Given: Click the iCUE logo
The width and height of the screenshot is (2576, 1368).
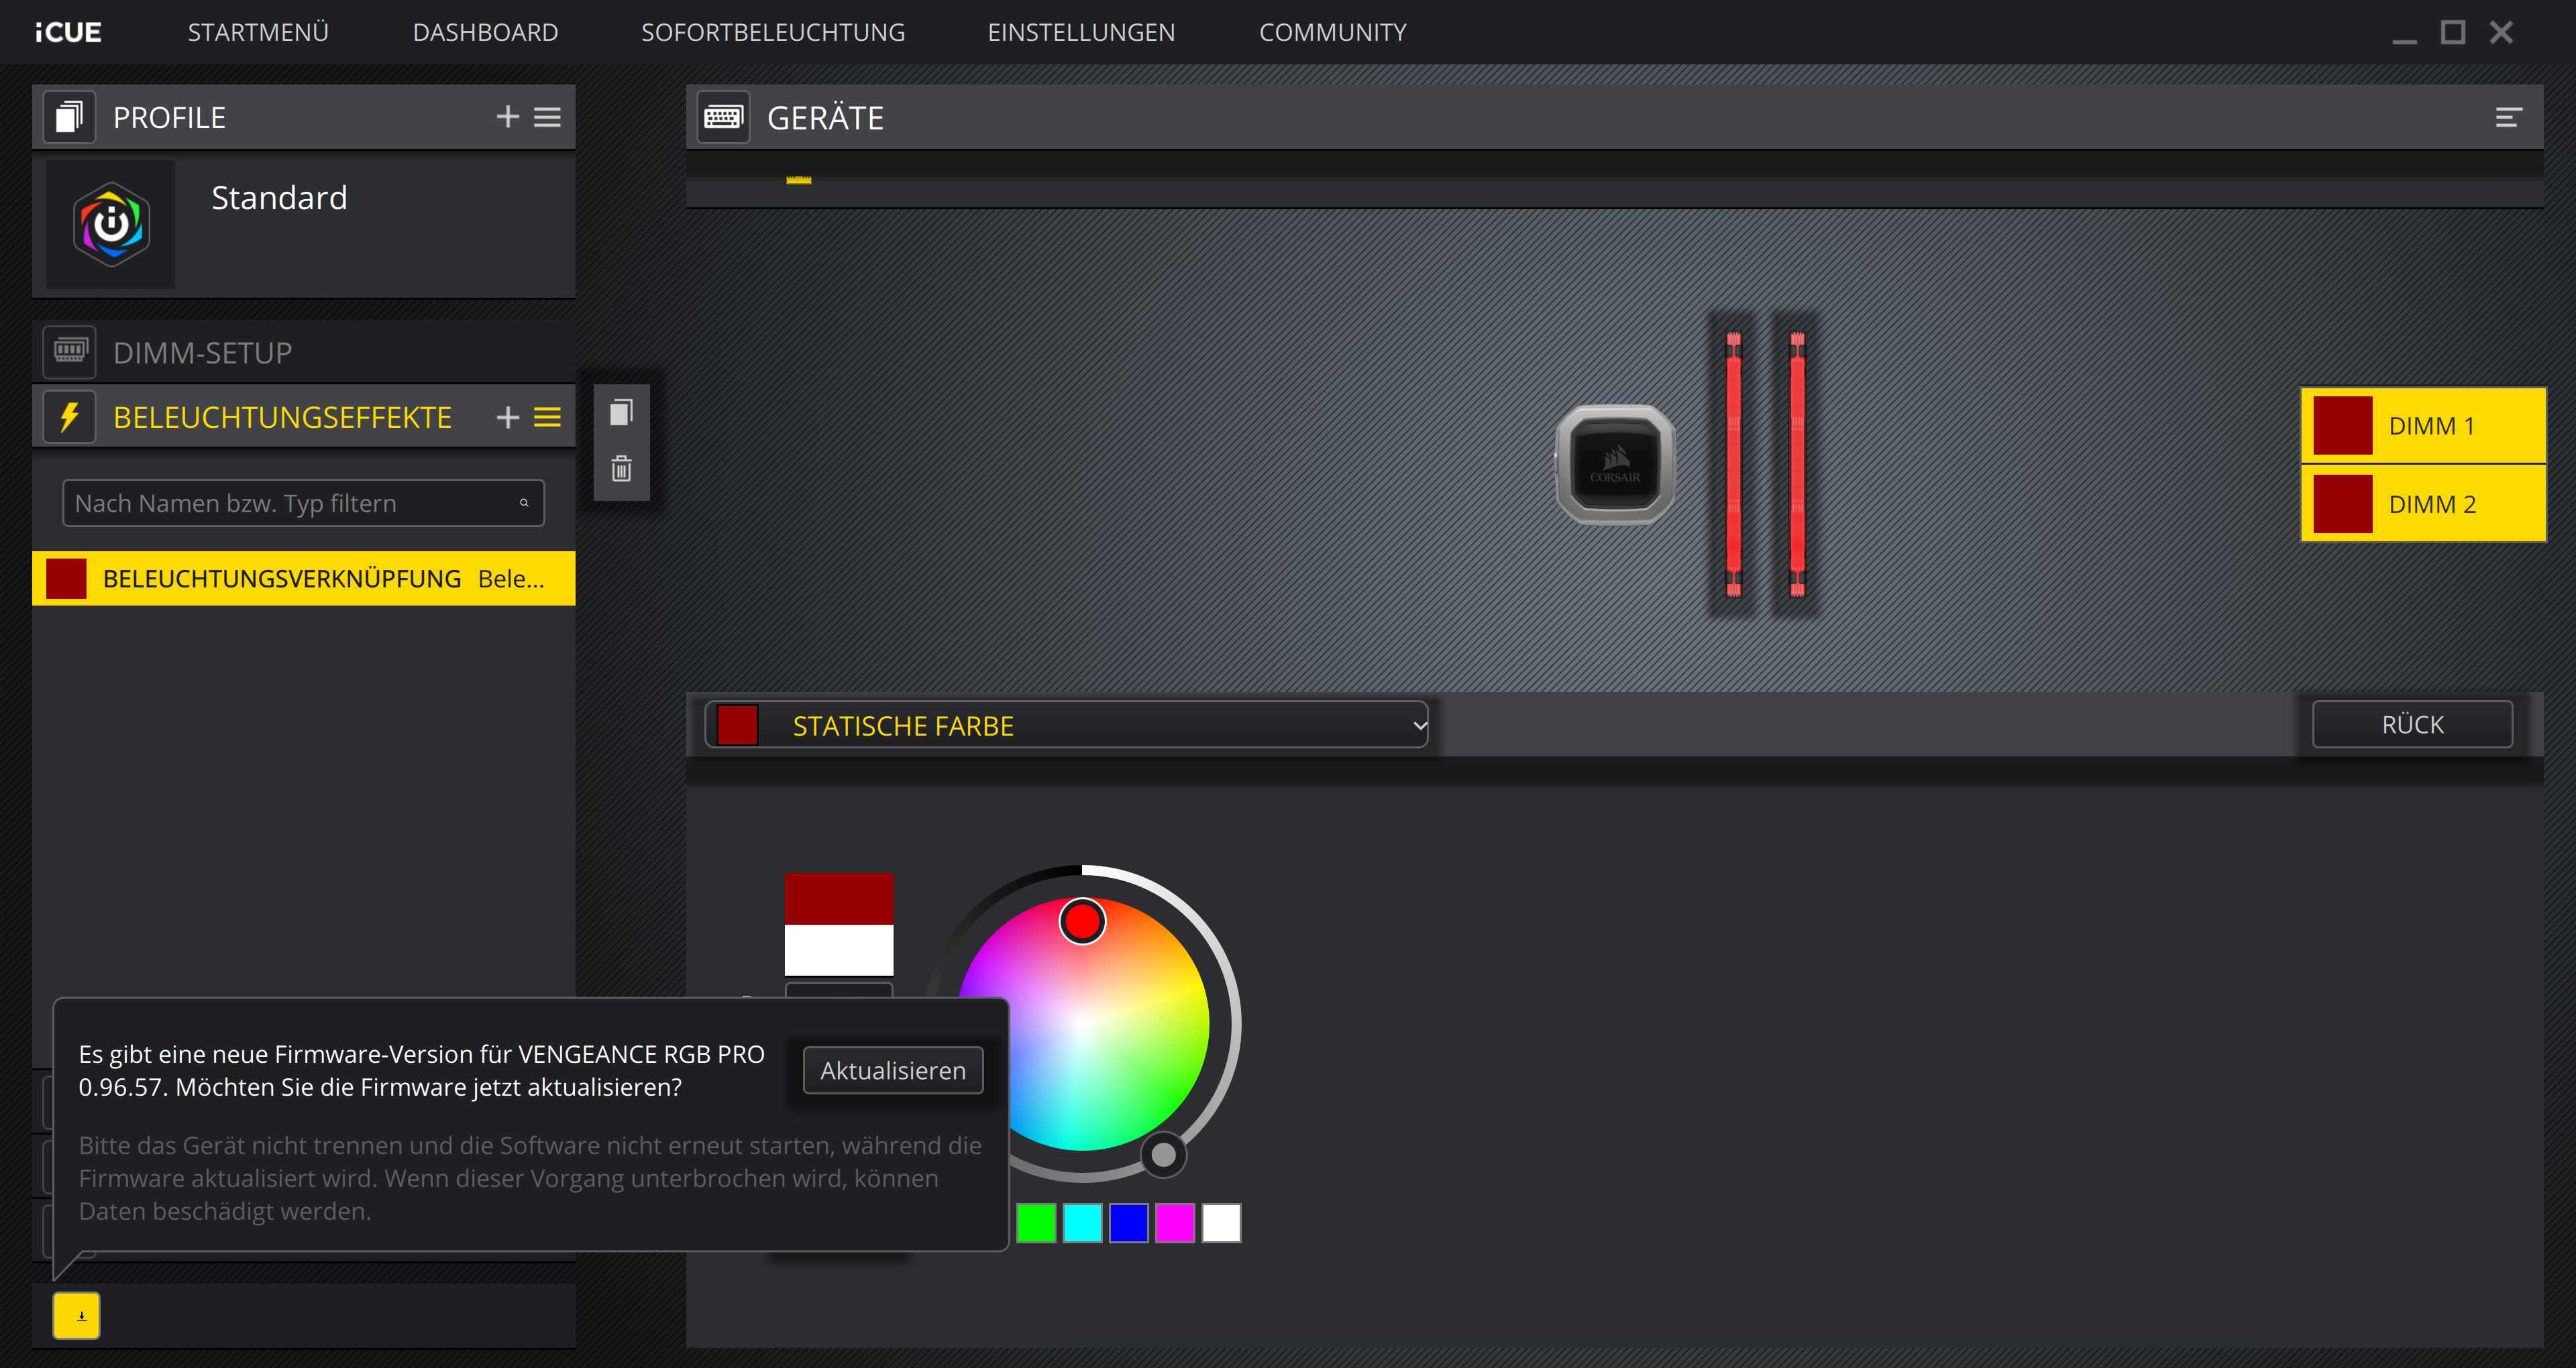Looking at the screenshot, I should pos(68,32).
